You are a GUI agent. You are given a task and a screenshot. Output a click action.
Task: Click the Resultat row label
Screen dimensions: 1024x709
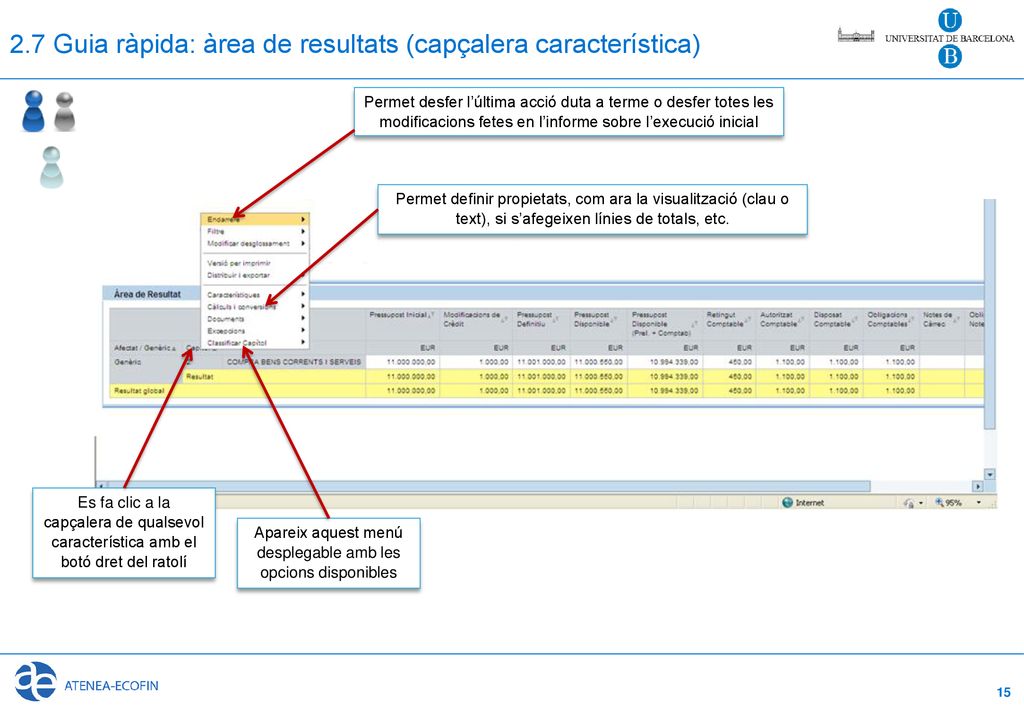click(x=200, y=377)
